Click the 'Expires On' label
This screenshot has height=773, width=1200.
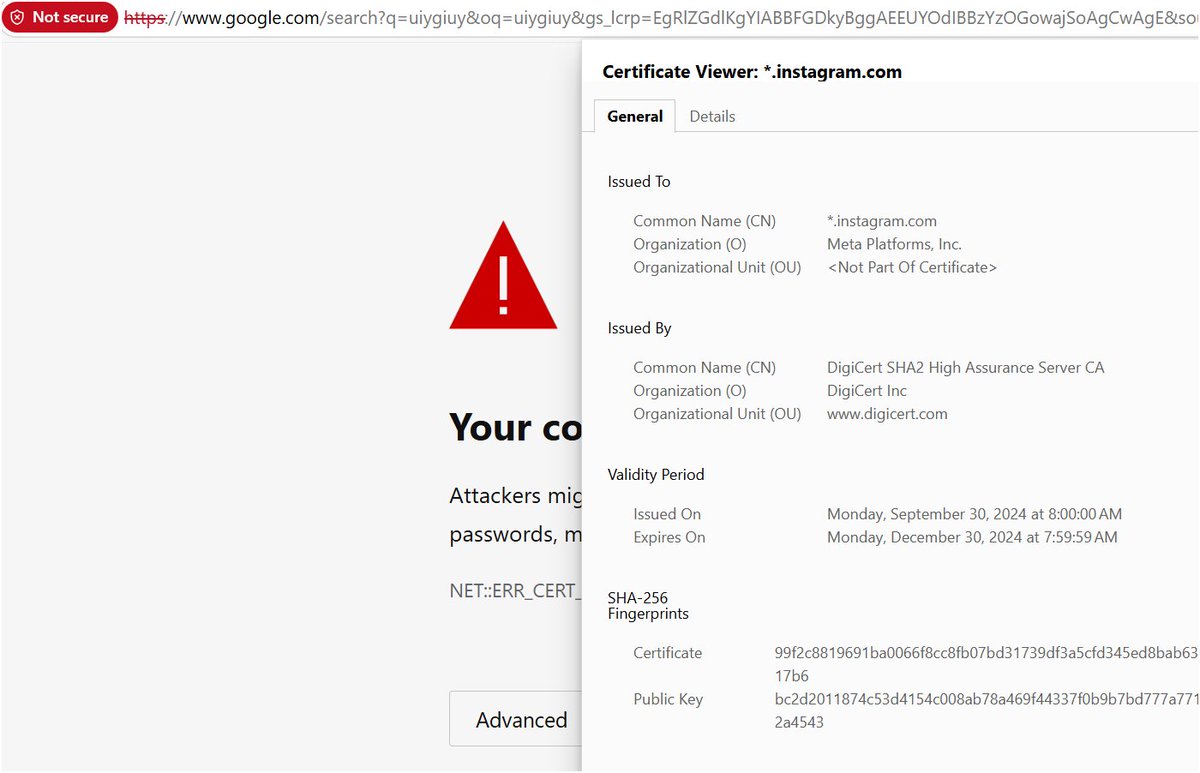tap(669, 537)
